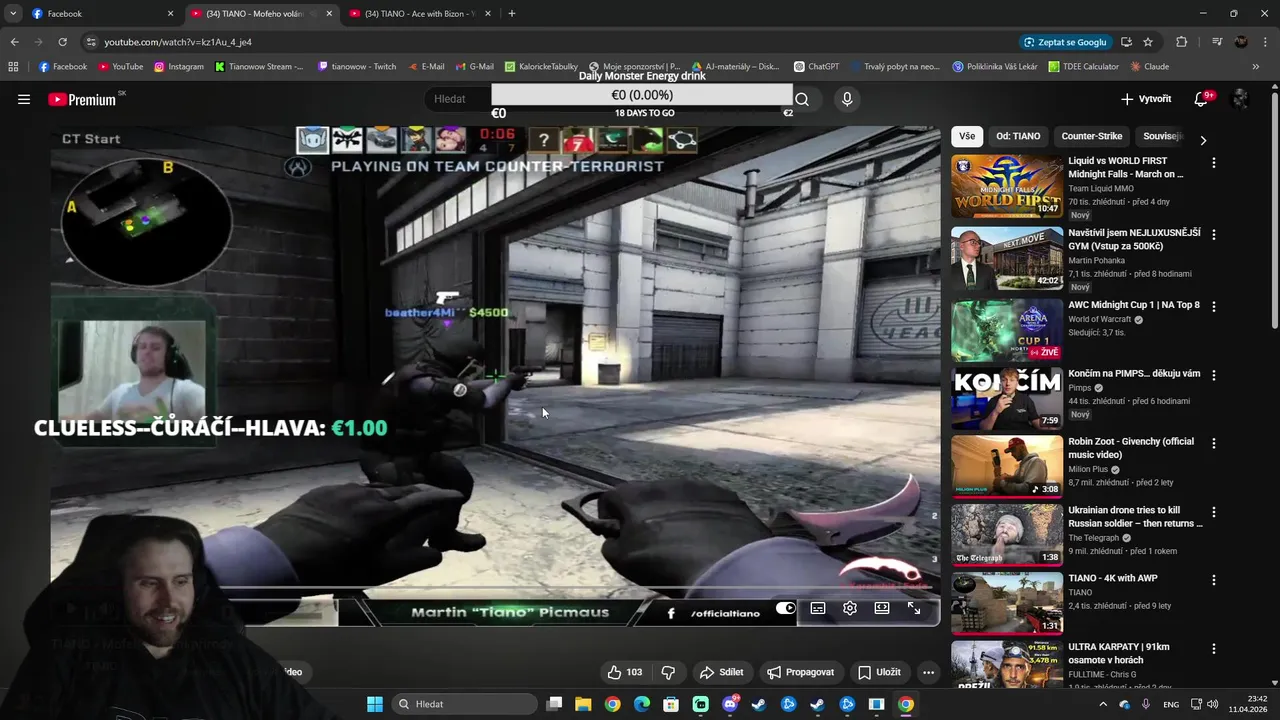Open File Explorer from the taskbar

pyautogui.click(x=583, y=704)
